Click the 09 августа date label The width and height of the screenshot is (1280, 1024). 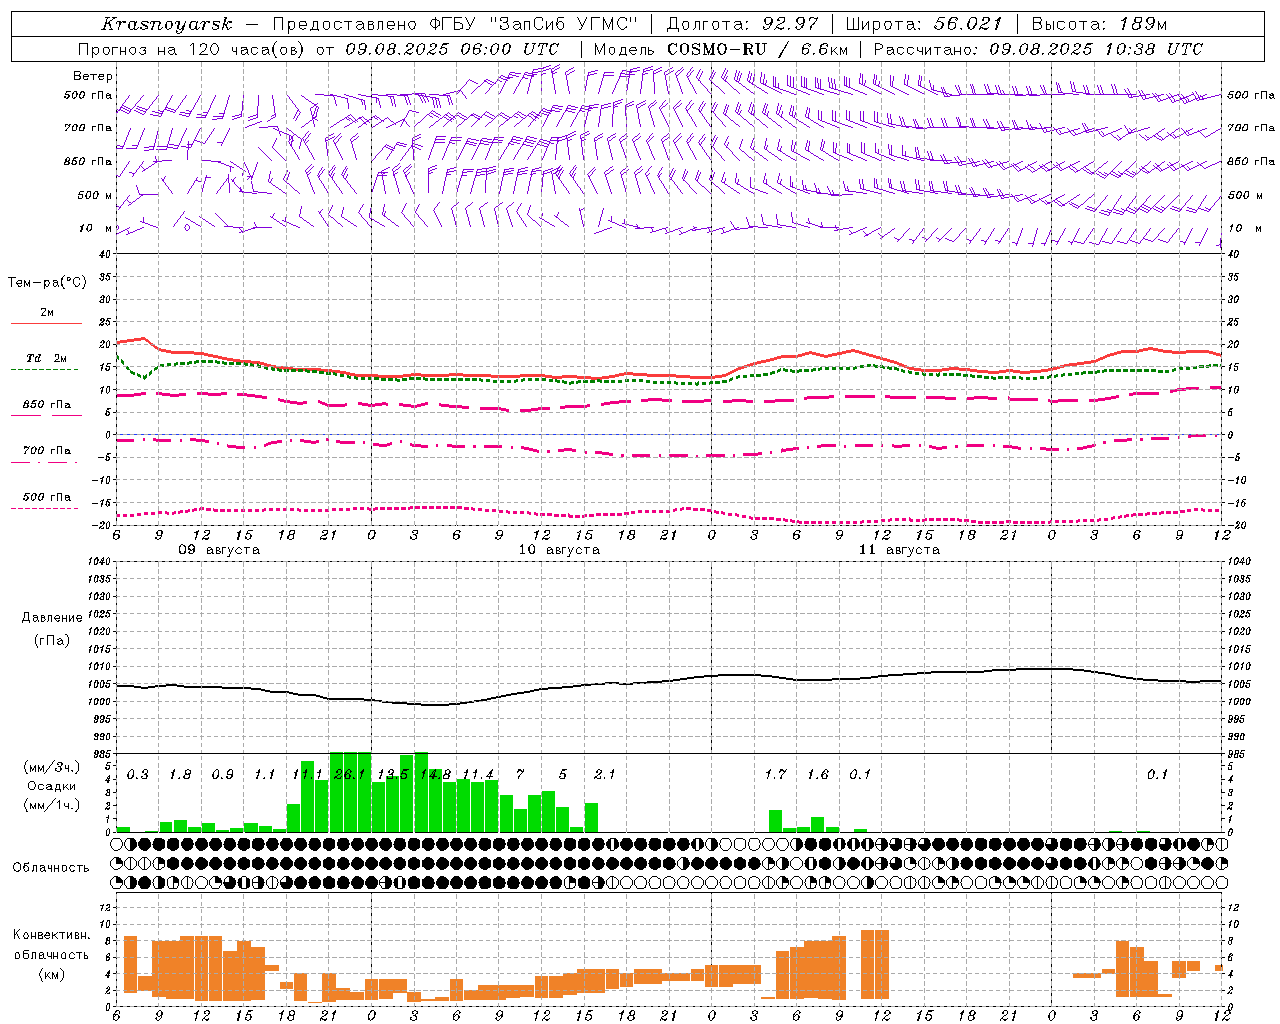tap(219, 550)
